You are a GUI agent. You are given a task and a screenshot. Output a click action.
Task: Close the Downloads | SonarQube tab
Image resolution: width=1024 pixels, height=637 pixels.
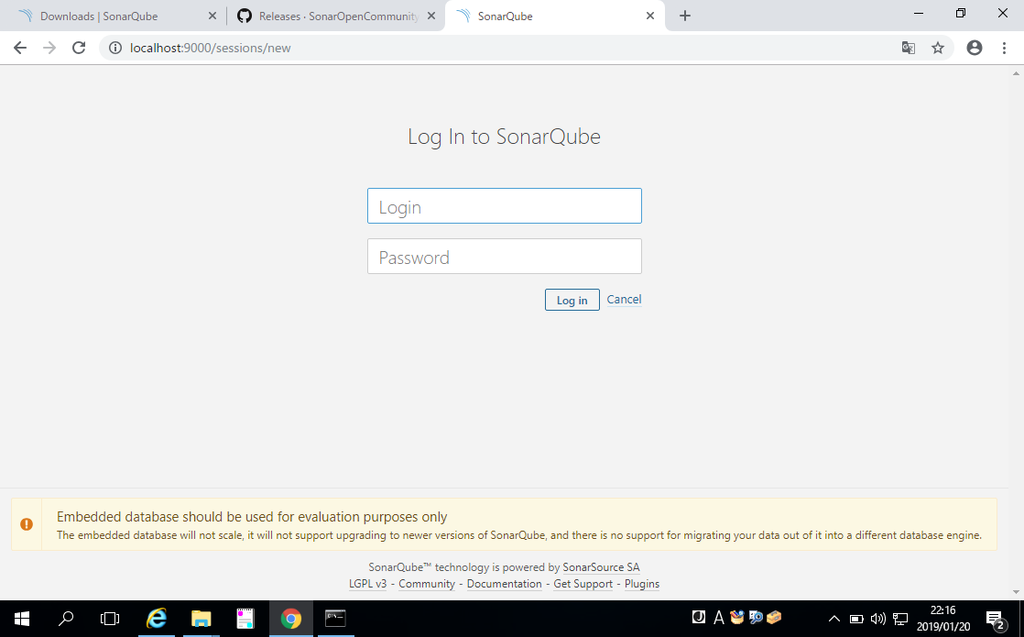click(212, 16)
